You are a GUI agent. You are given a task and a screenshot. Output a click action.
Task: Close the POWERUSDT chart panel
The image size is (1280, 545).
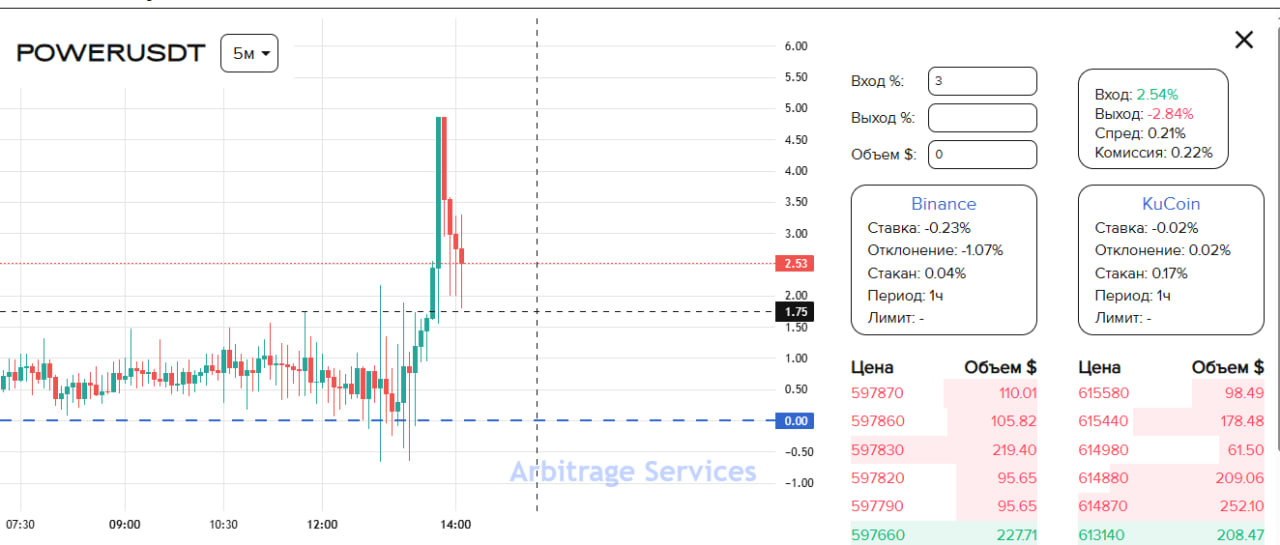[1243, 40]
